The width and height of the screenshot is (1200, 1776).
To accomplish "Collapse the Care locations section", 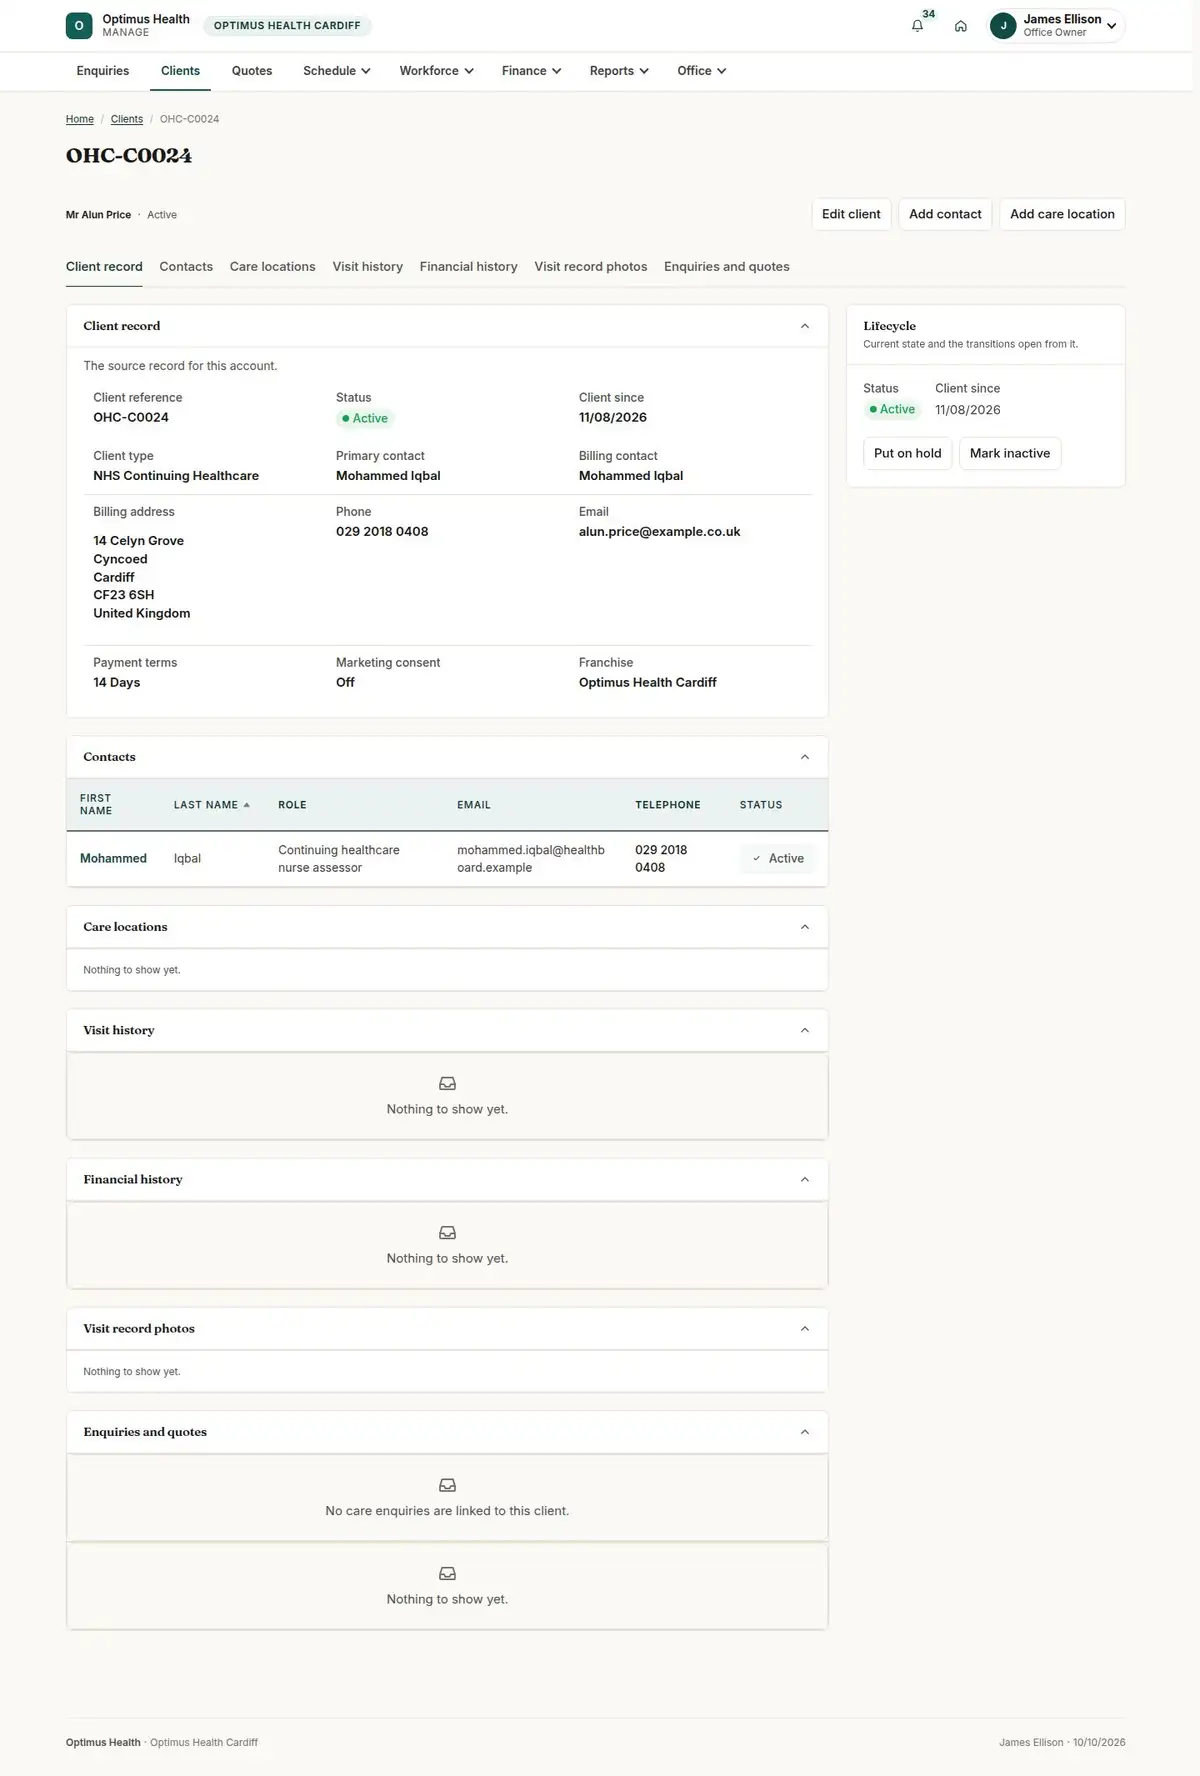I will 805,927.
